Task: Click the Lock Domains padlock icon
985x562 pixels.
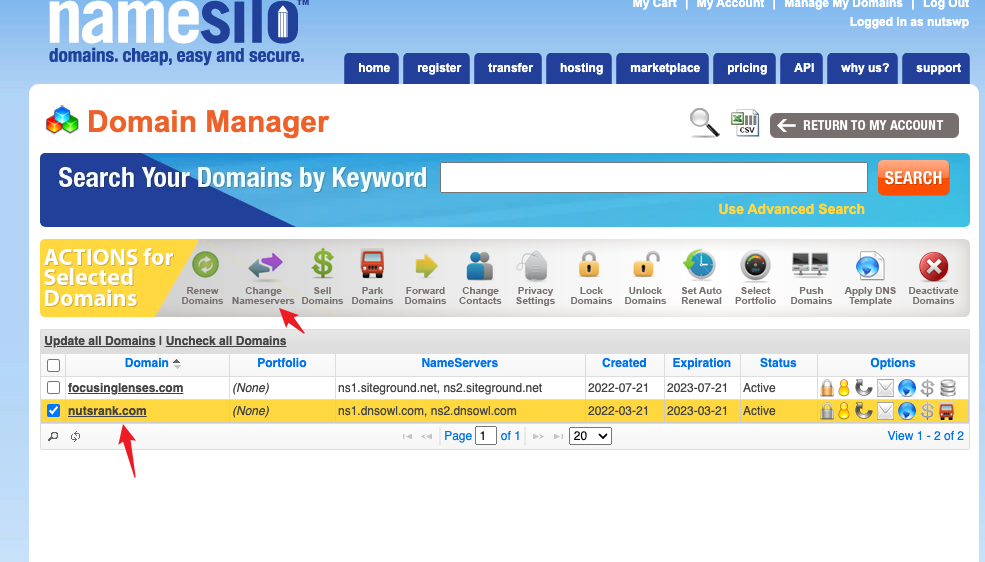Action: [x=591, y=266]
